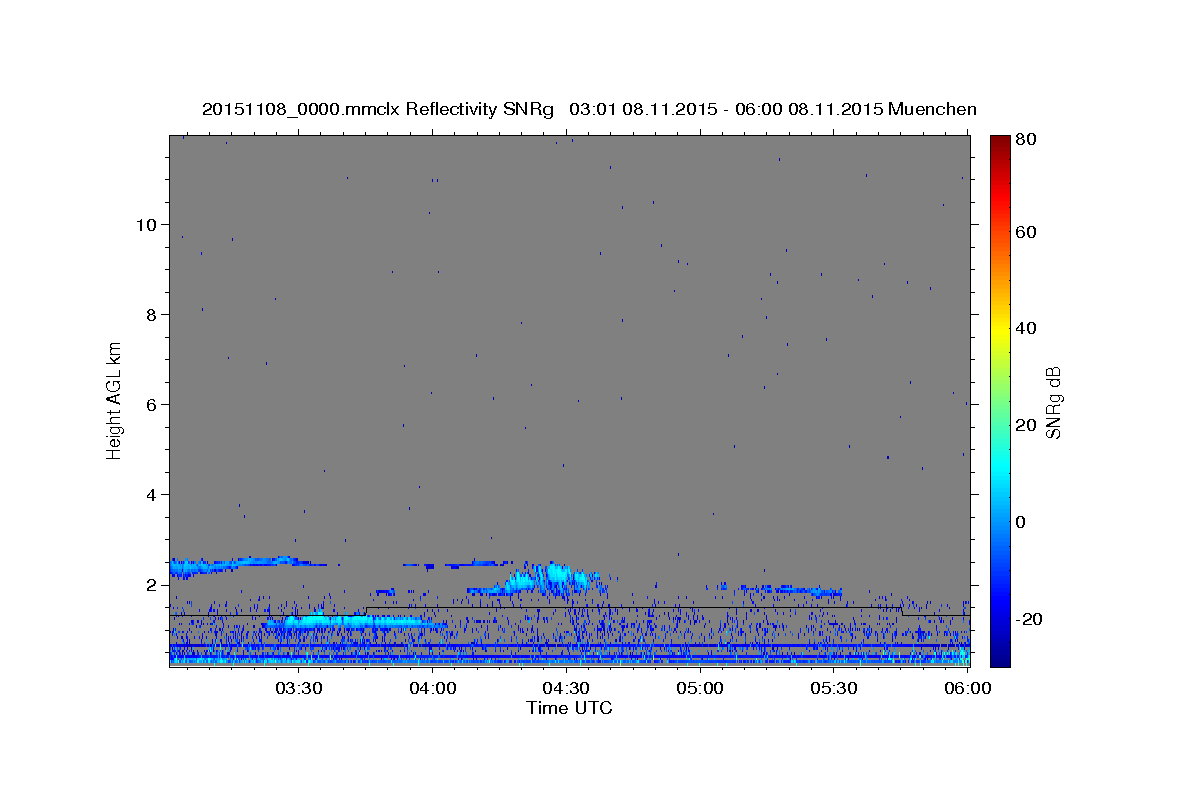Click the colorbar value 40
1200x800 pixels.
1027,328
